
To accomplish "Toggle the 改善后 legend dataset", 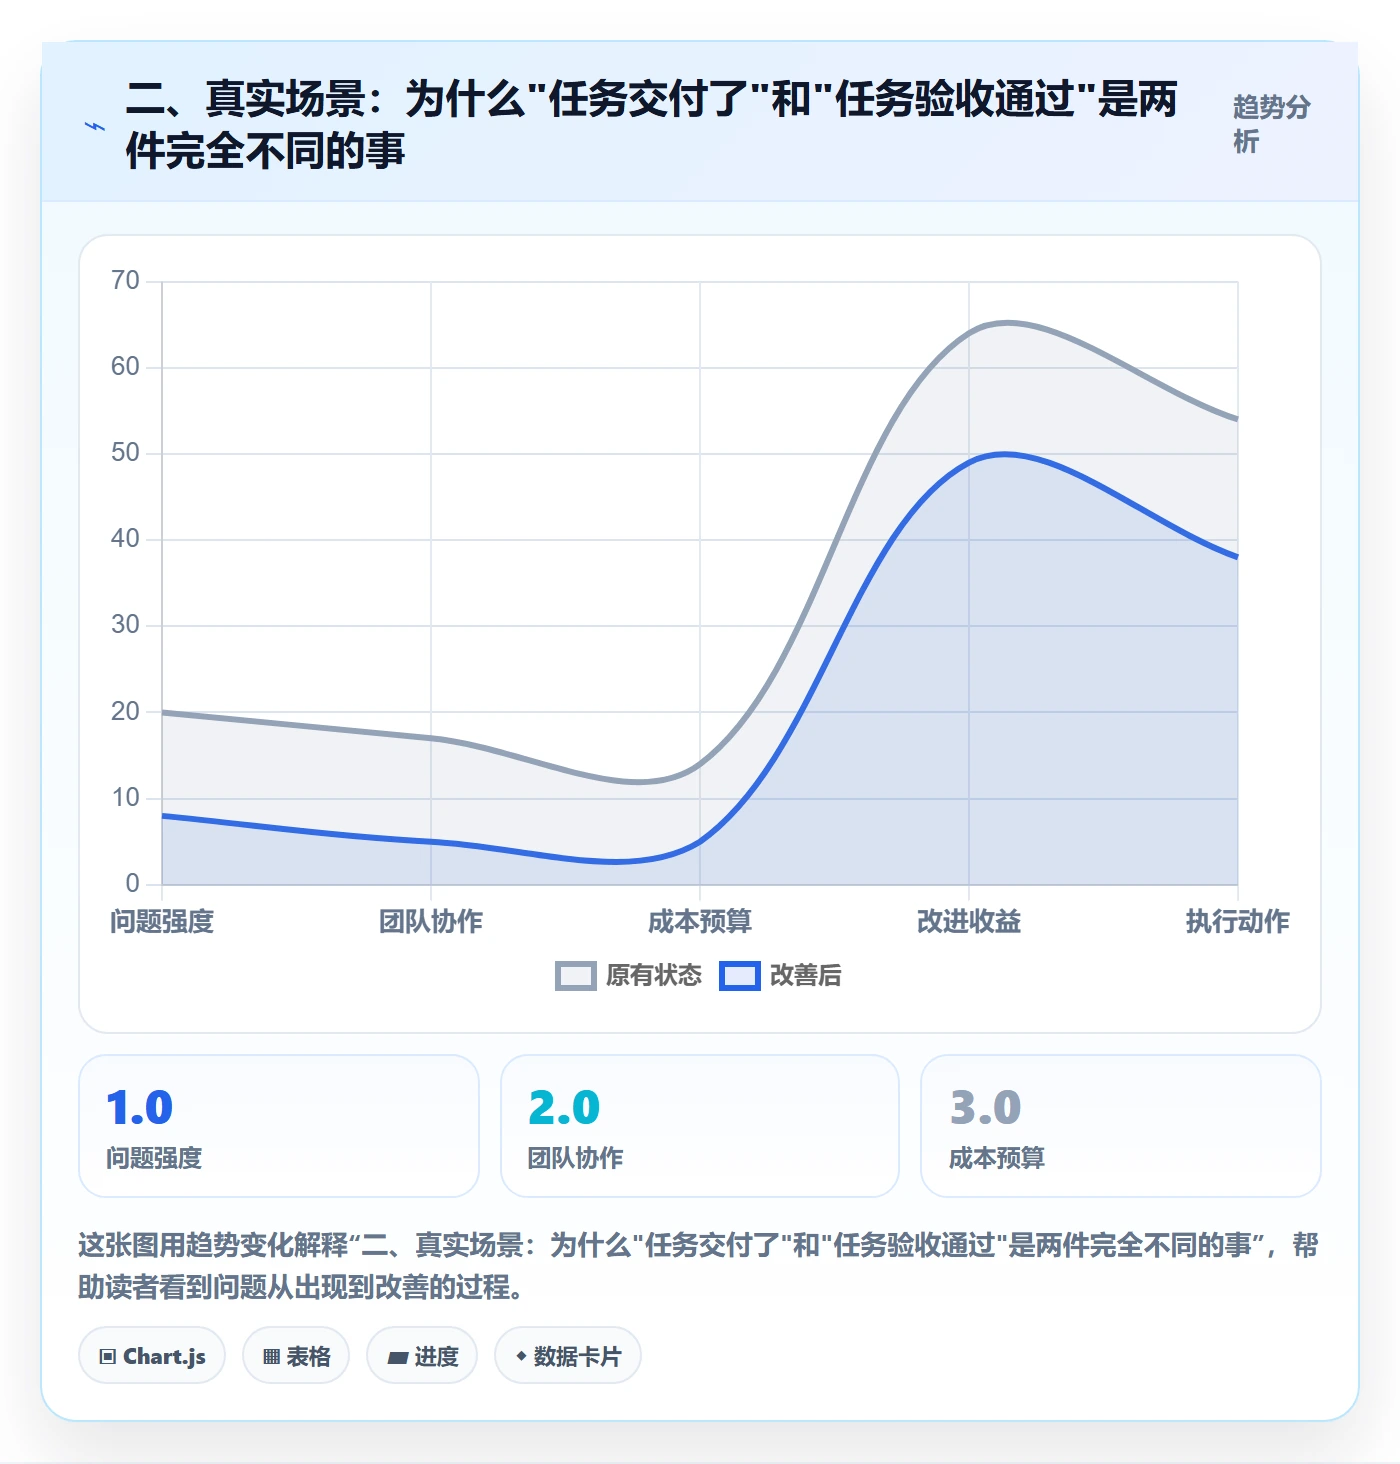I will [781, 975].
